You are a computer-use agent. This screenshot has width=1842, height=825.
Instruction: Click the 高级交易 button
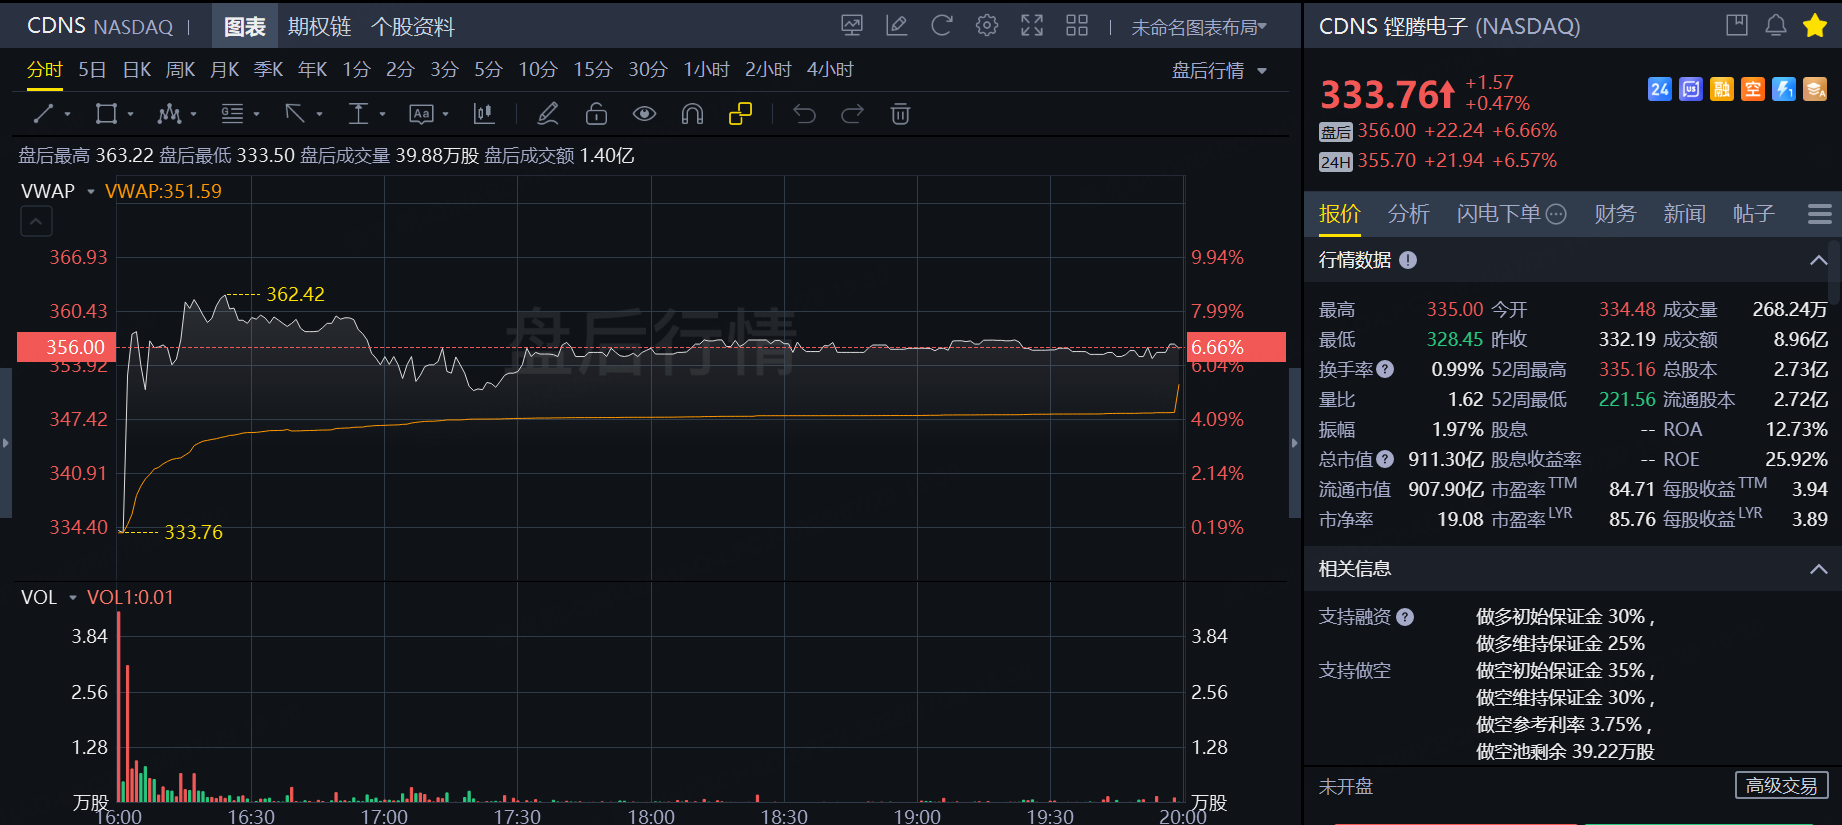[1781, 786]
